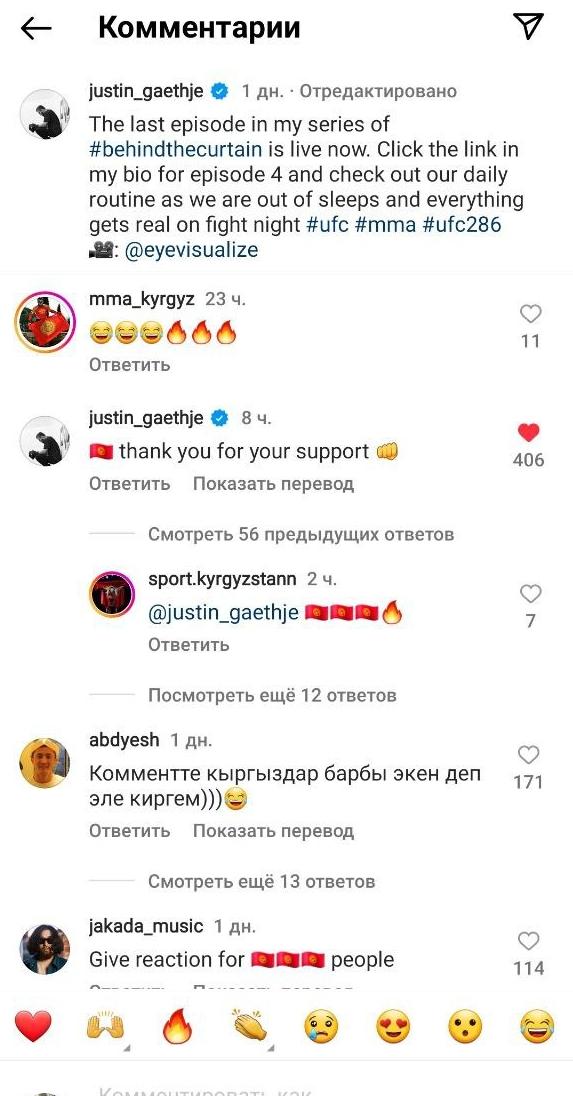Insert the fire emoji reaction
Screen dimensions: 573x1096
(x=177, y=1028)
